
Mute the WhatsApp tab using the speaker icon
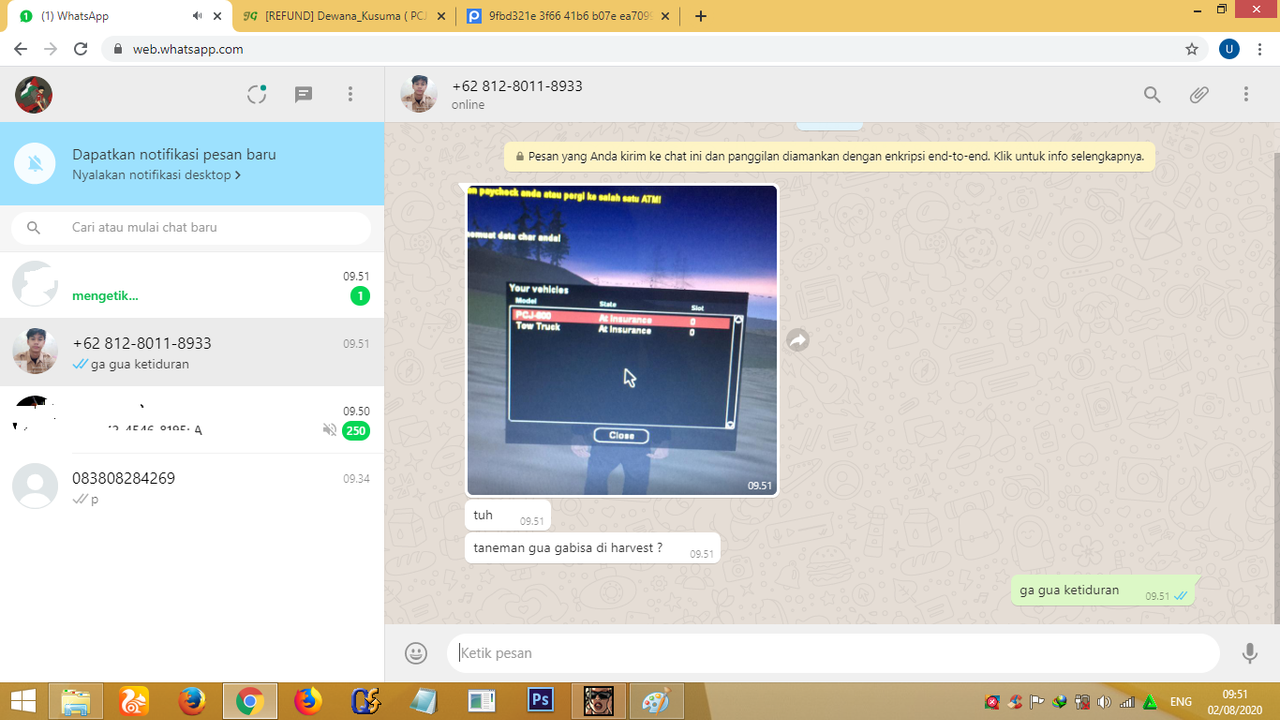(x=197, y=16)
